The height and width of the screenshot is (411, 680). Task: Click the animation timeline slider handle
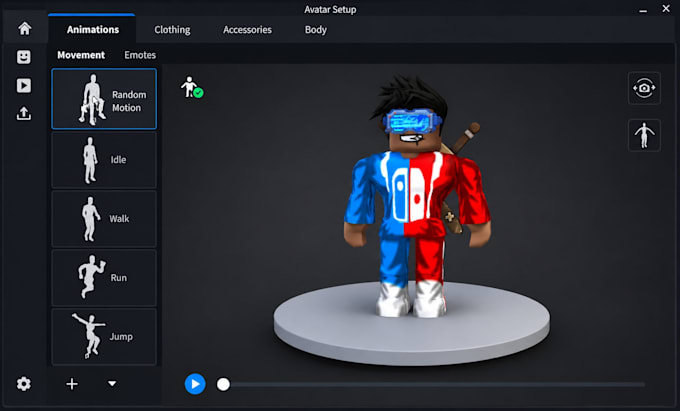pyautogui.click(x=223, y=384)
